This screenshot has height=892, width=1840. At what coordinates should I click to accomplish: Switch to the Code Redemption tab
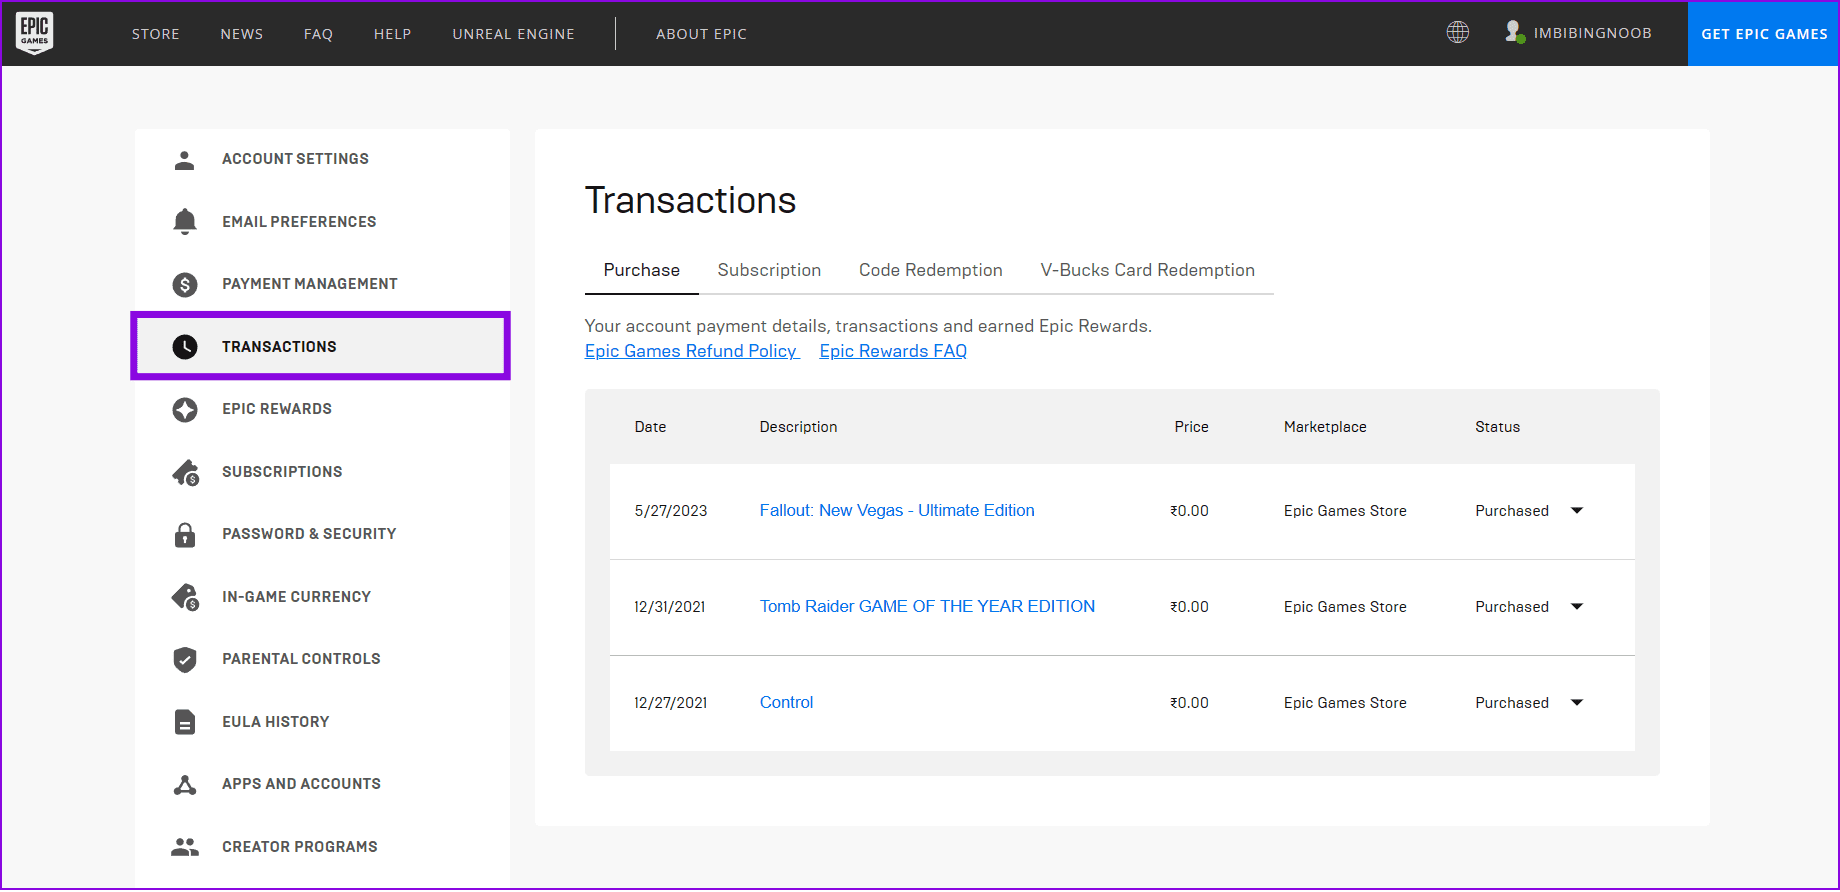931,270
